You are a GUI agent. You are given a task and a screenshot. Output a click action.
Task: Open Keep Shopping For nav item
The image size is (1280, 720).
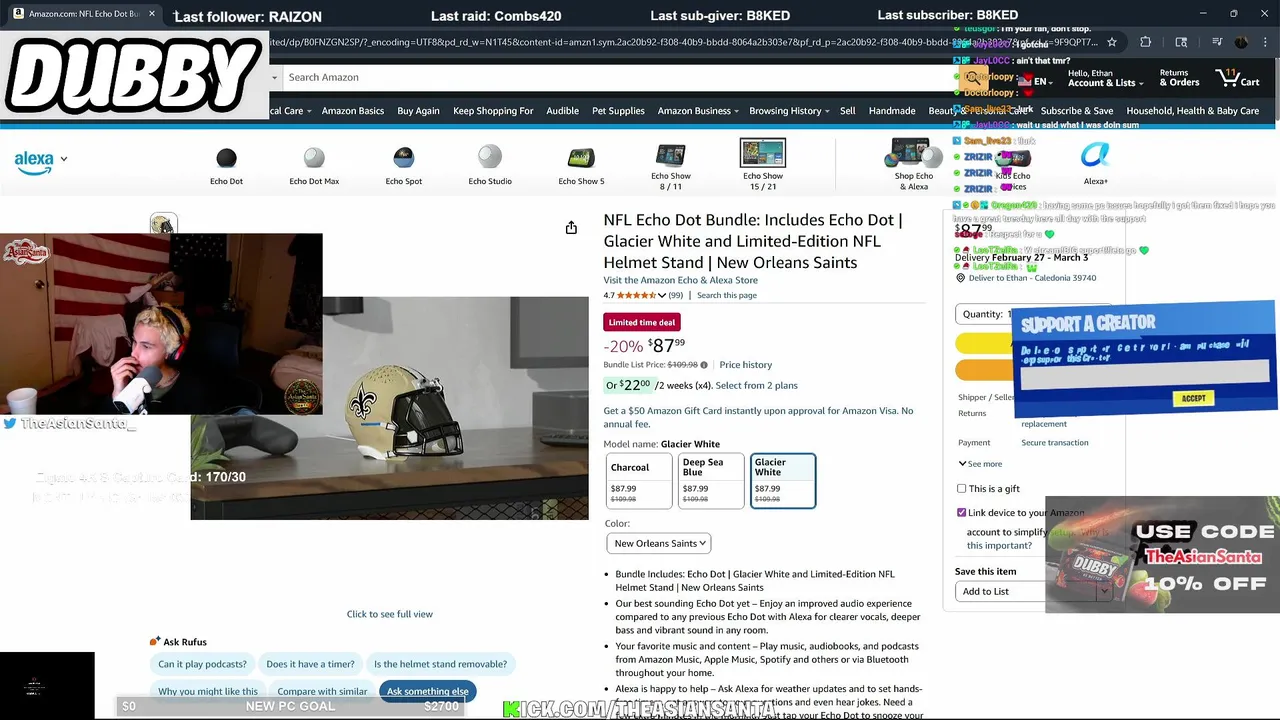pyautogui.click(x=493, y=111)
